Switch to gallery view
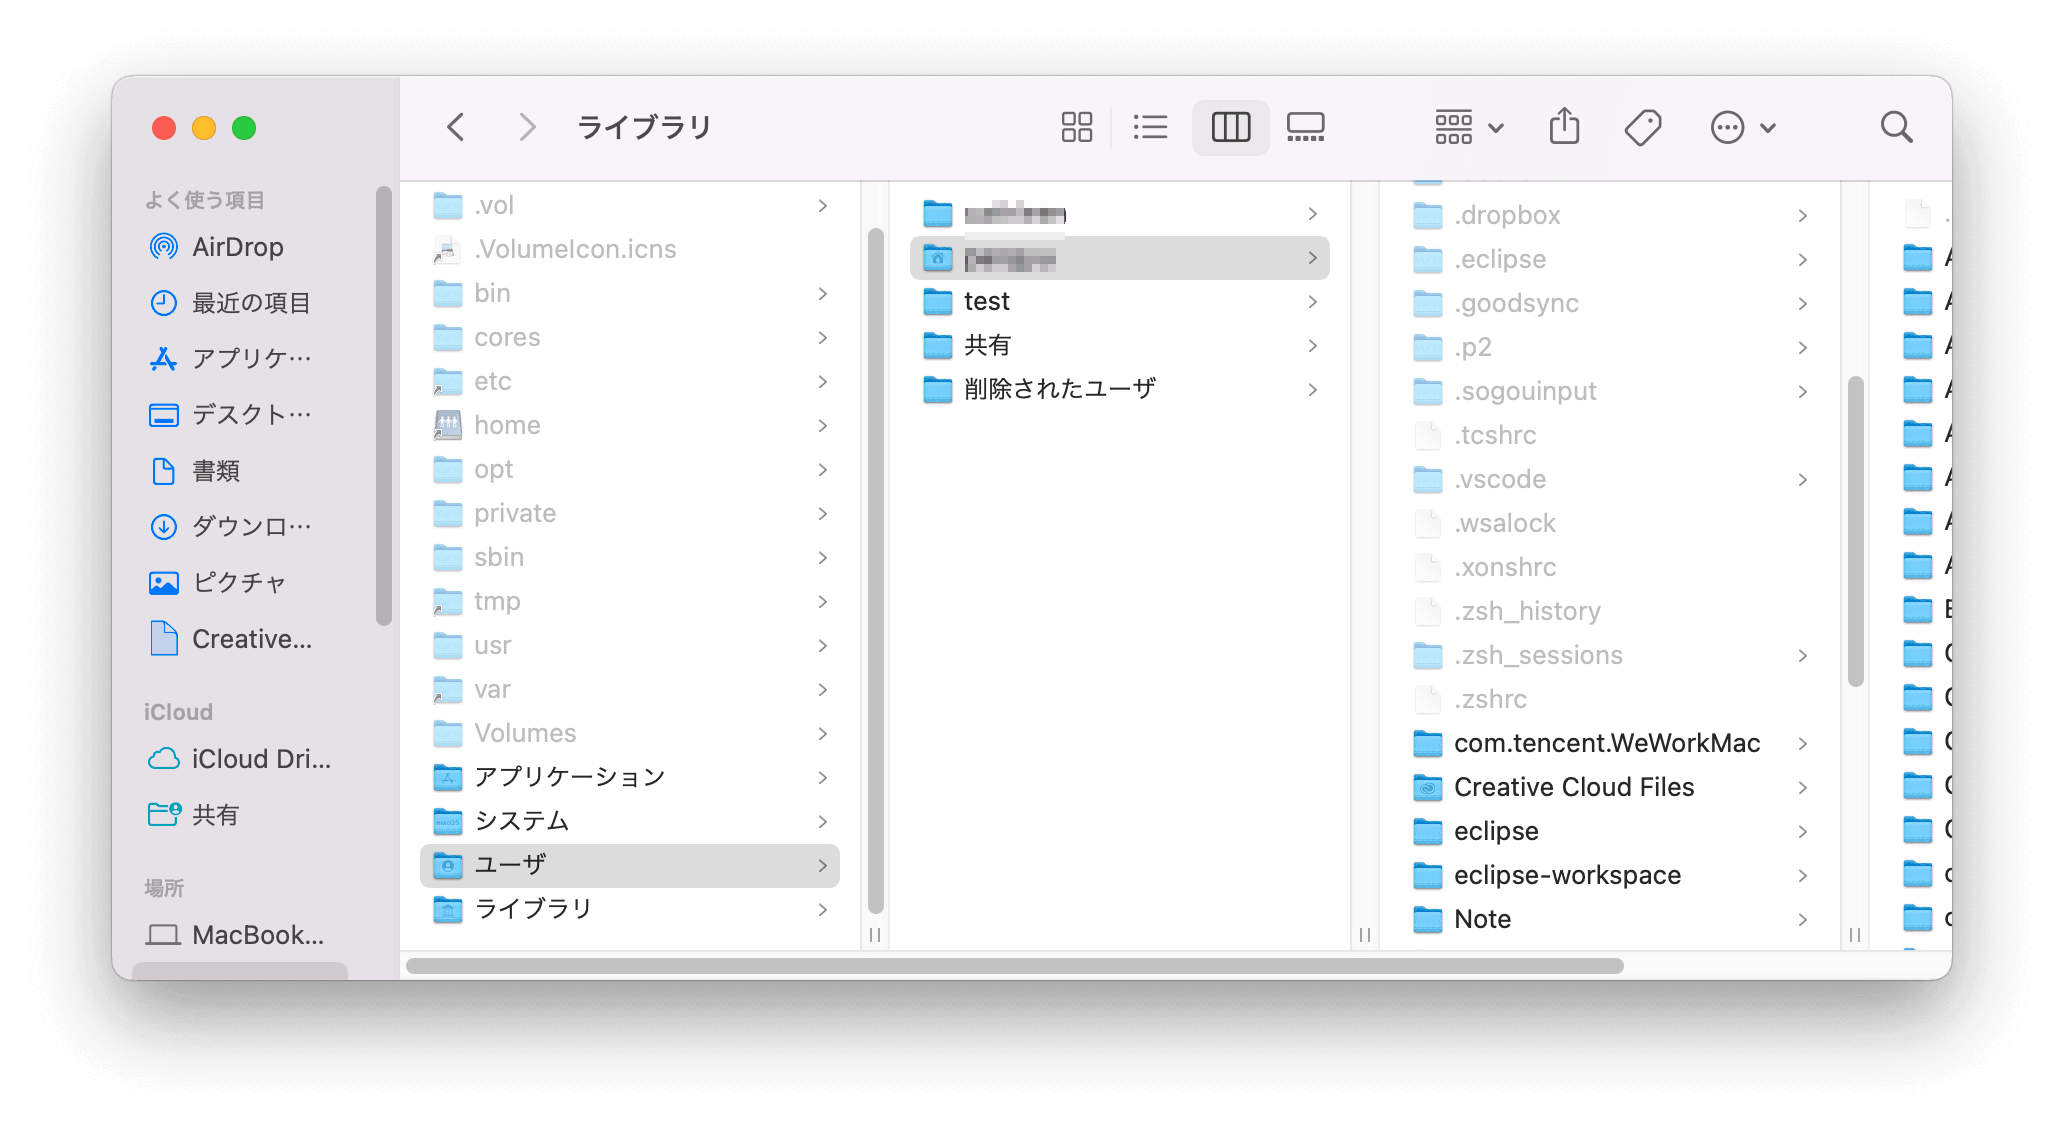Viewport: 2064px width, 1128px height. (x=1305, y=127)
